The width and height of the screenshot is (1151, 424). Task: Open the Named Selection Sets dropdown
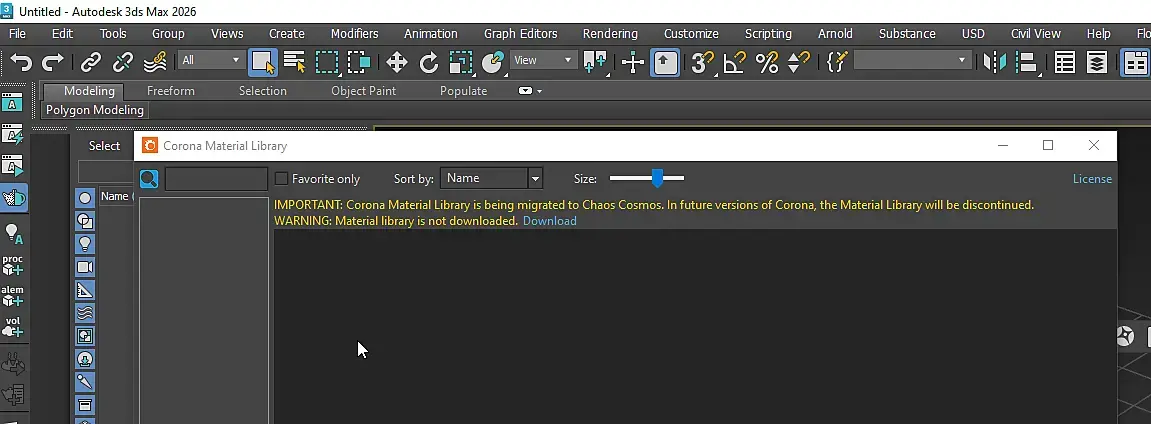click(913, 60)
